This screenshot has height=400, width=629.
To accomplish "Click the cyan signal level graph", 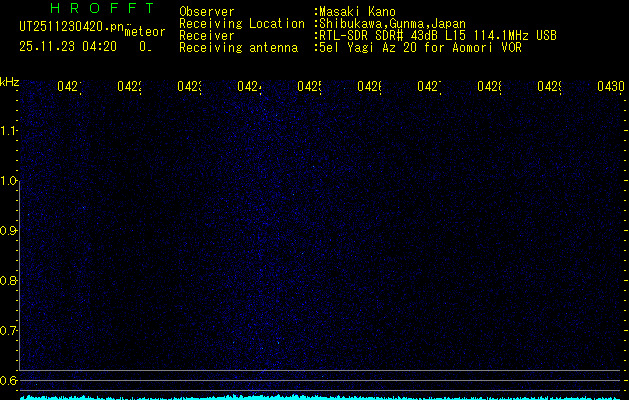I will (x=321, y=398).
